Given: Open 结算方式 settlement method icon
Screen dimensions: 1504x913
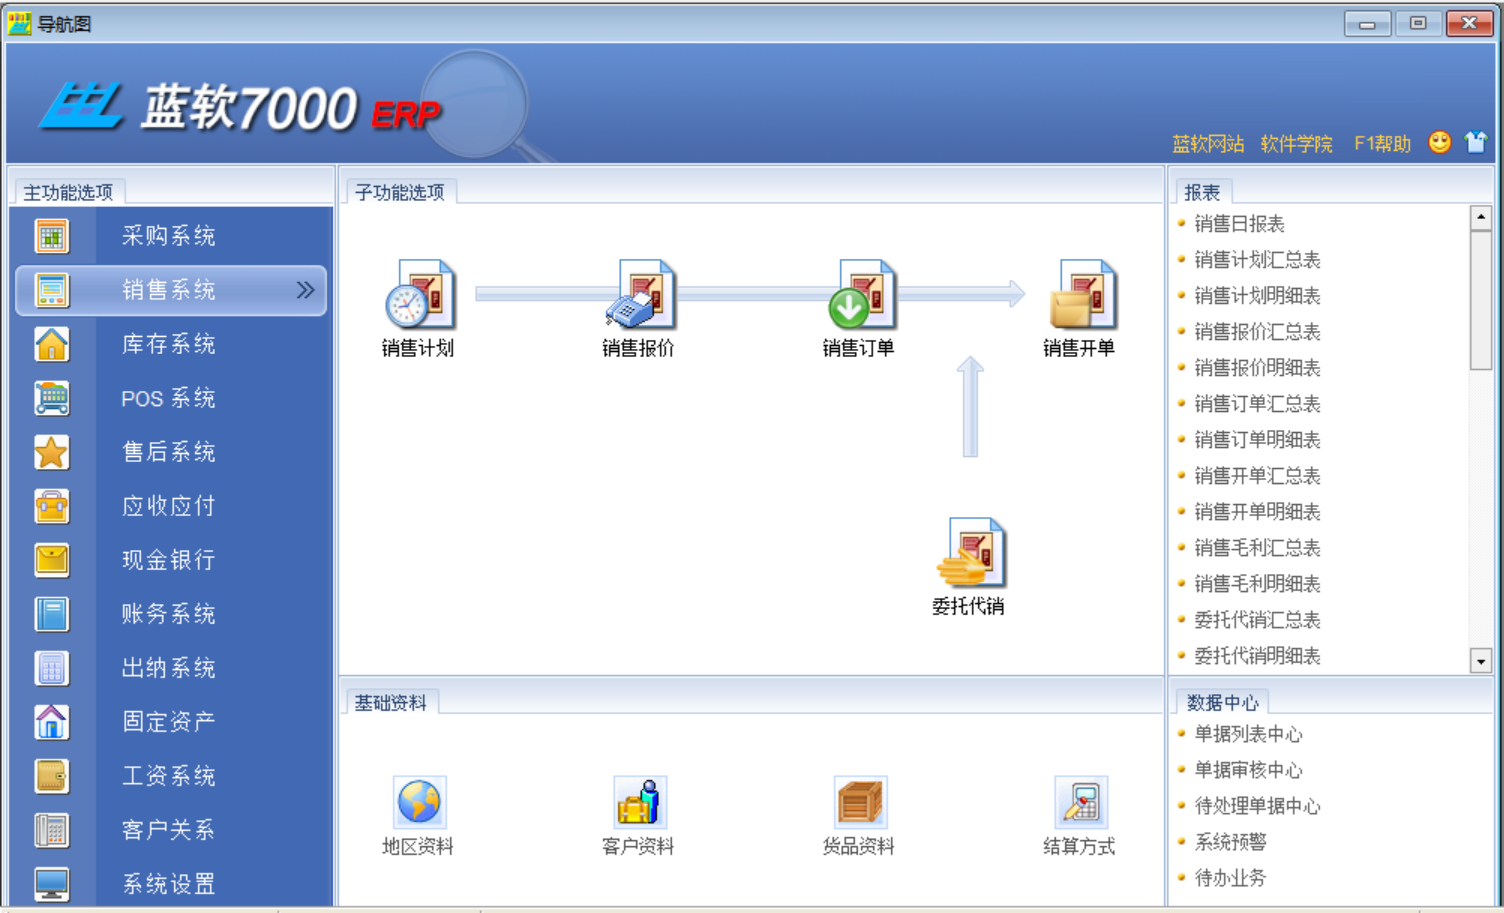Looking at the screenshot, I should pos(1080,802).
